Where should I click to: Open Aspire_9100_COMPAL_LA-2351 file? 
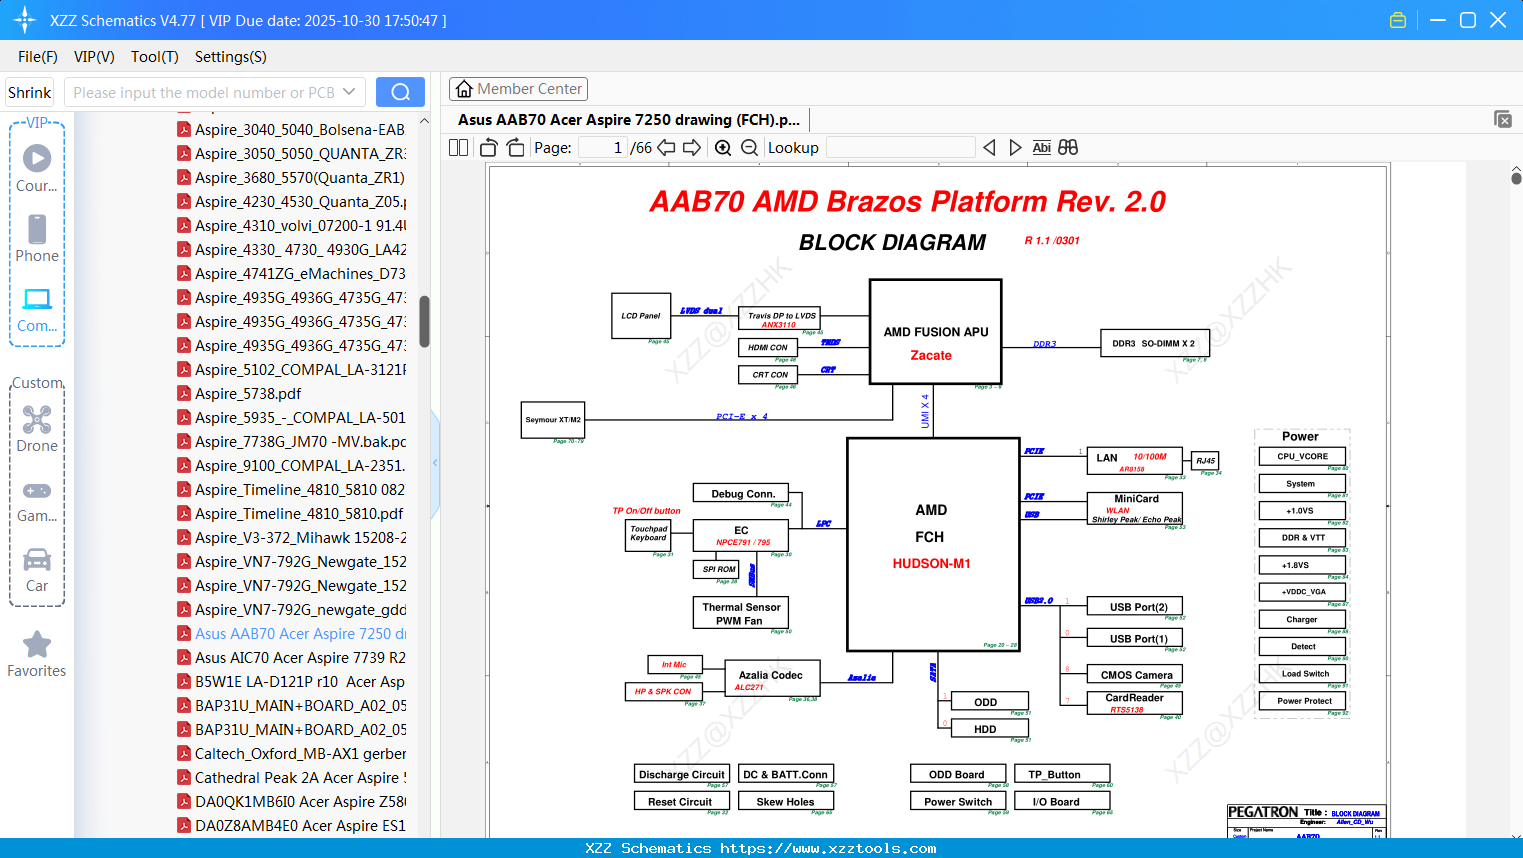coord(291,465)
